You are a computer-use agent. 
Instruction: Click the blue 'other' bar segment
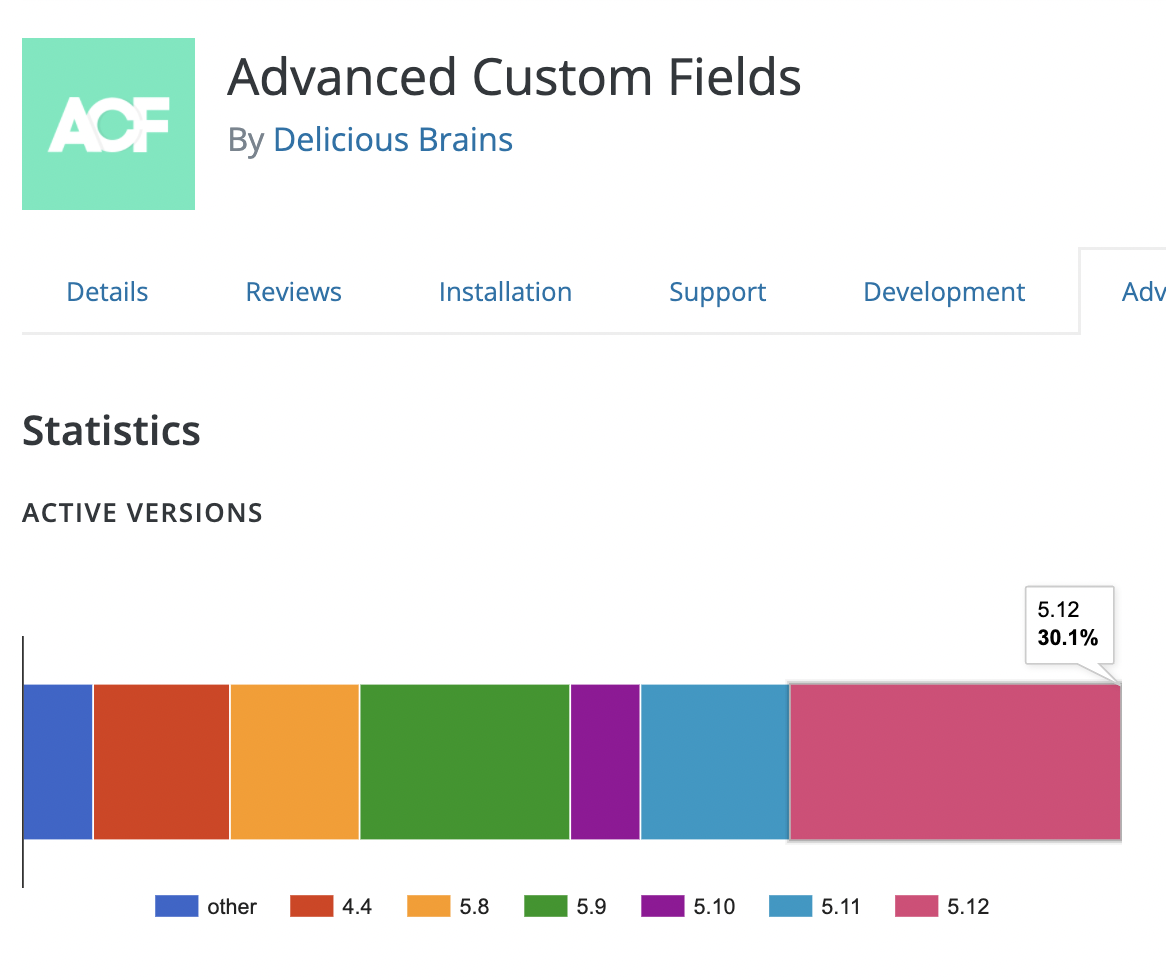point(57,761)
